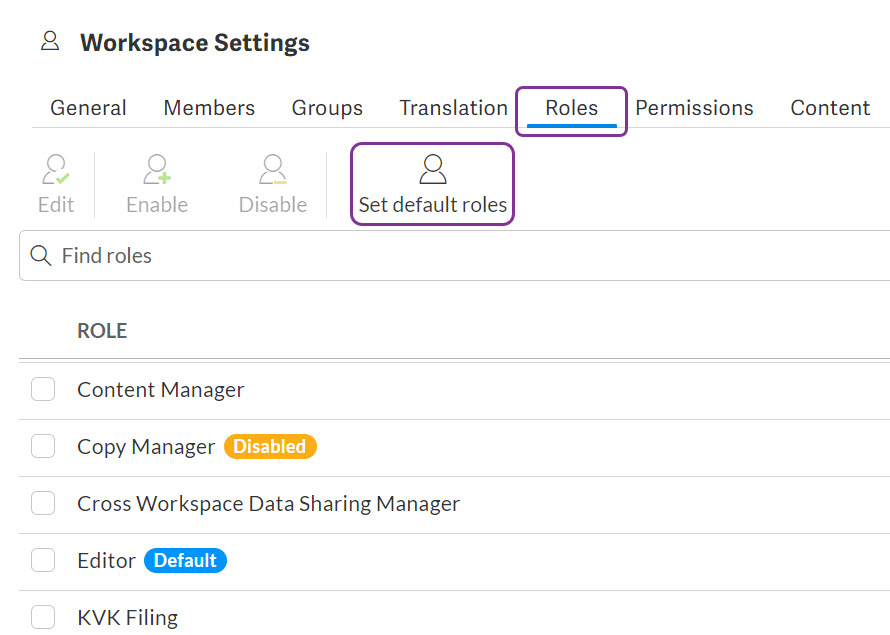Open the Permissions tab
The image size is (890, 635).
click(694, 108)
